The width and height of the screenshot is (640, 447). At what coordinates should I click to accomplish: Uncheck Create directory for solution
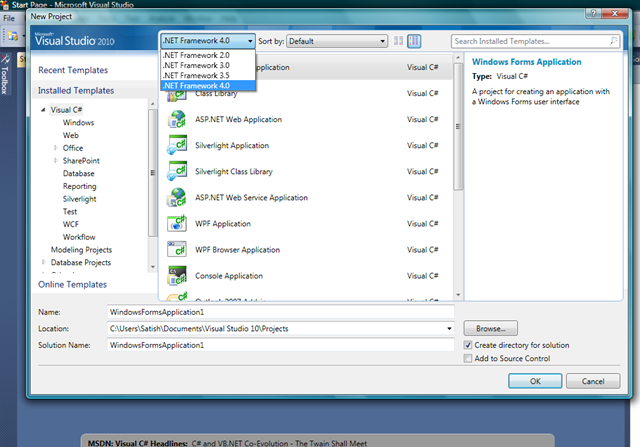(468, 345)
